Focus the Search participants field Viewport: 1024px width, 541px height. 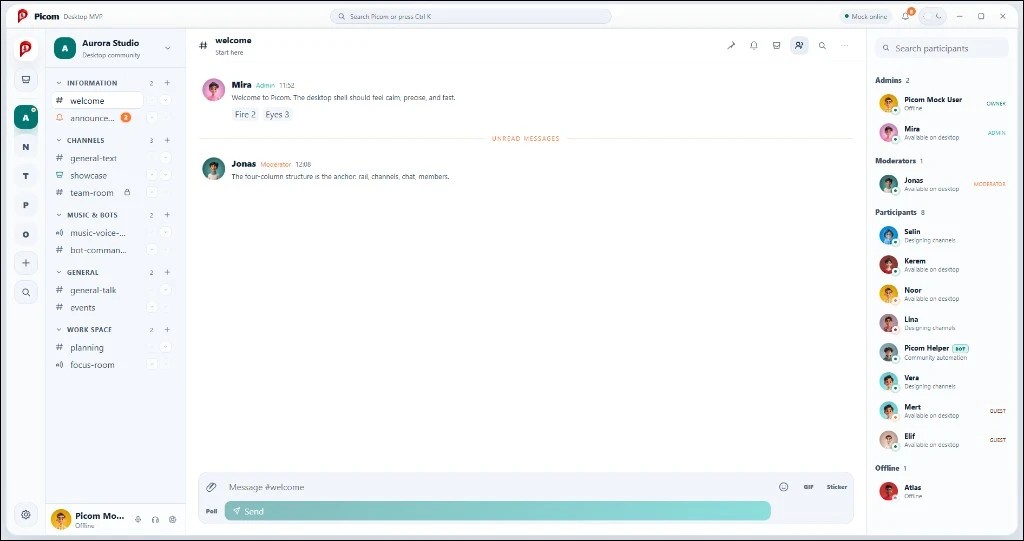[x=942, y=48]
